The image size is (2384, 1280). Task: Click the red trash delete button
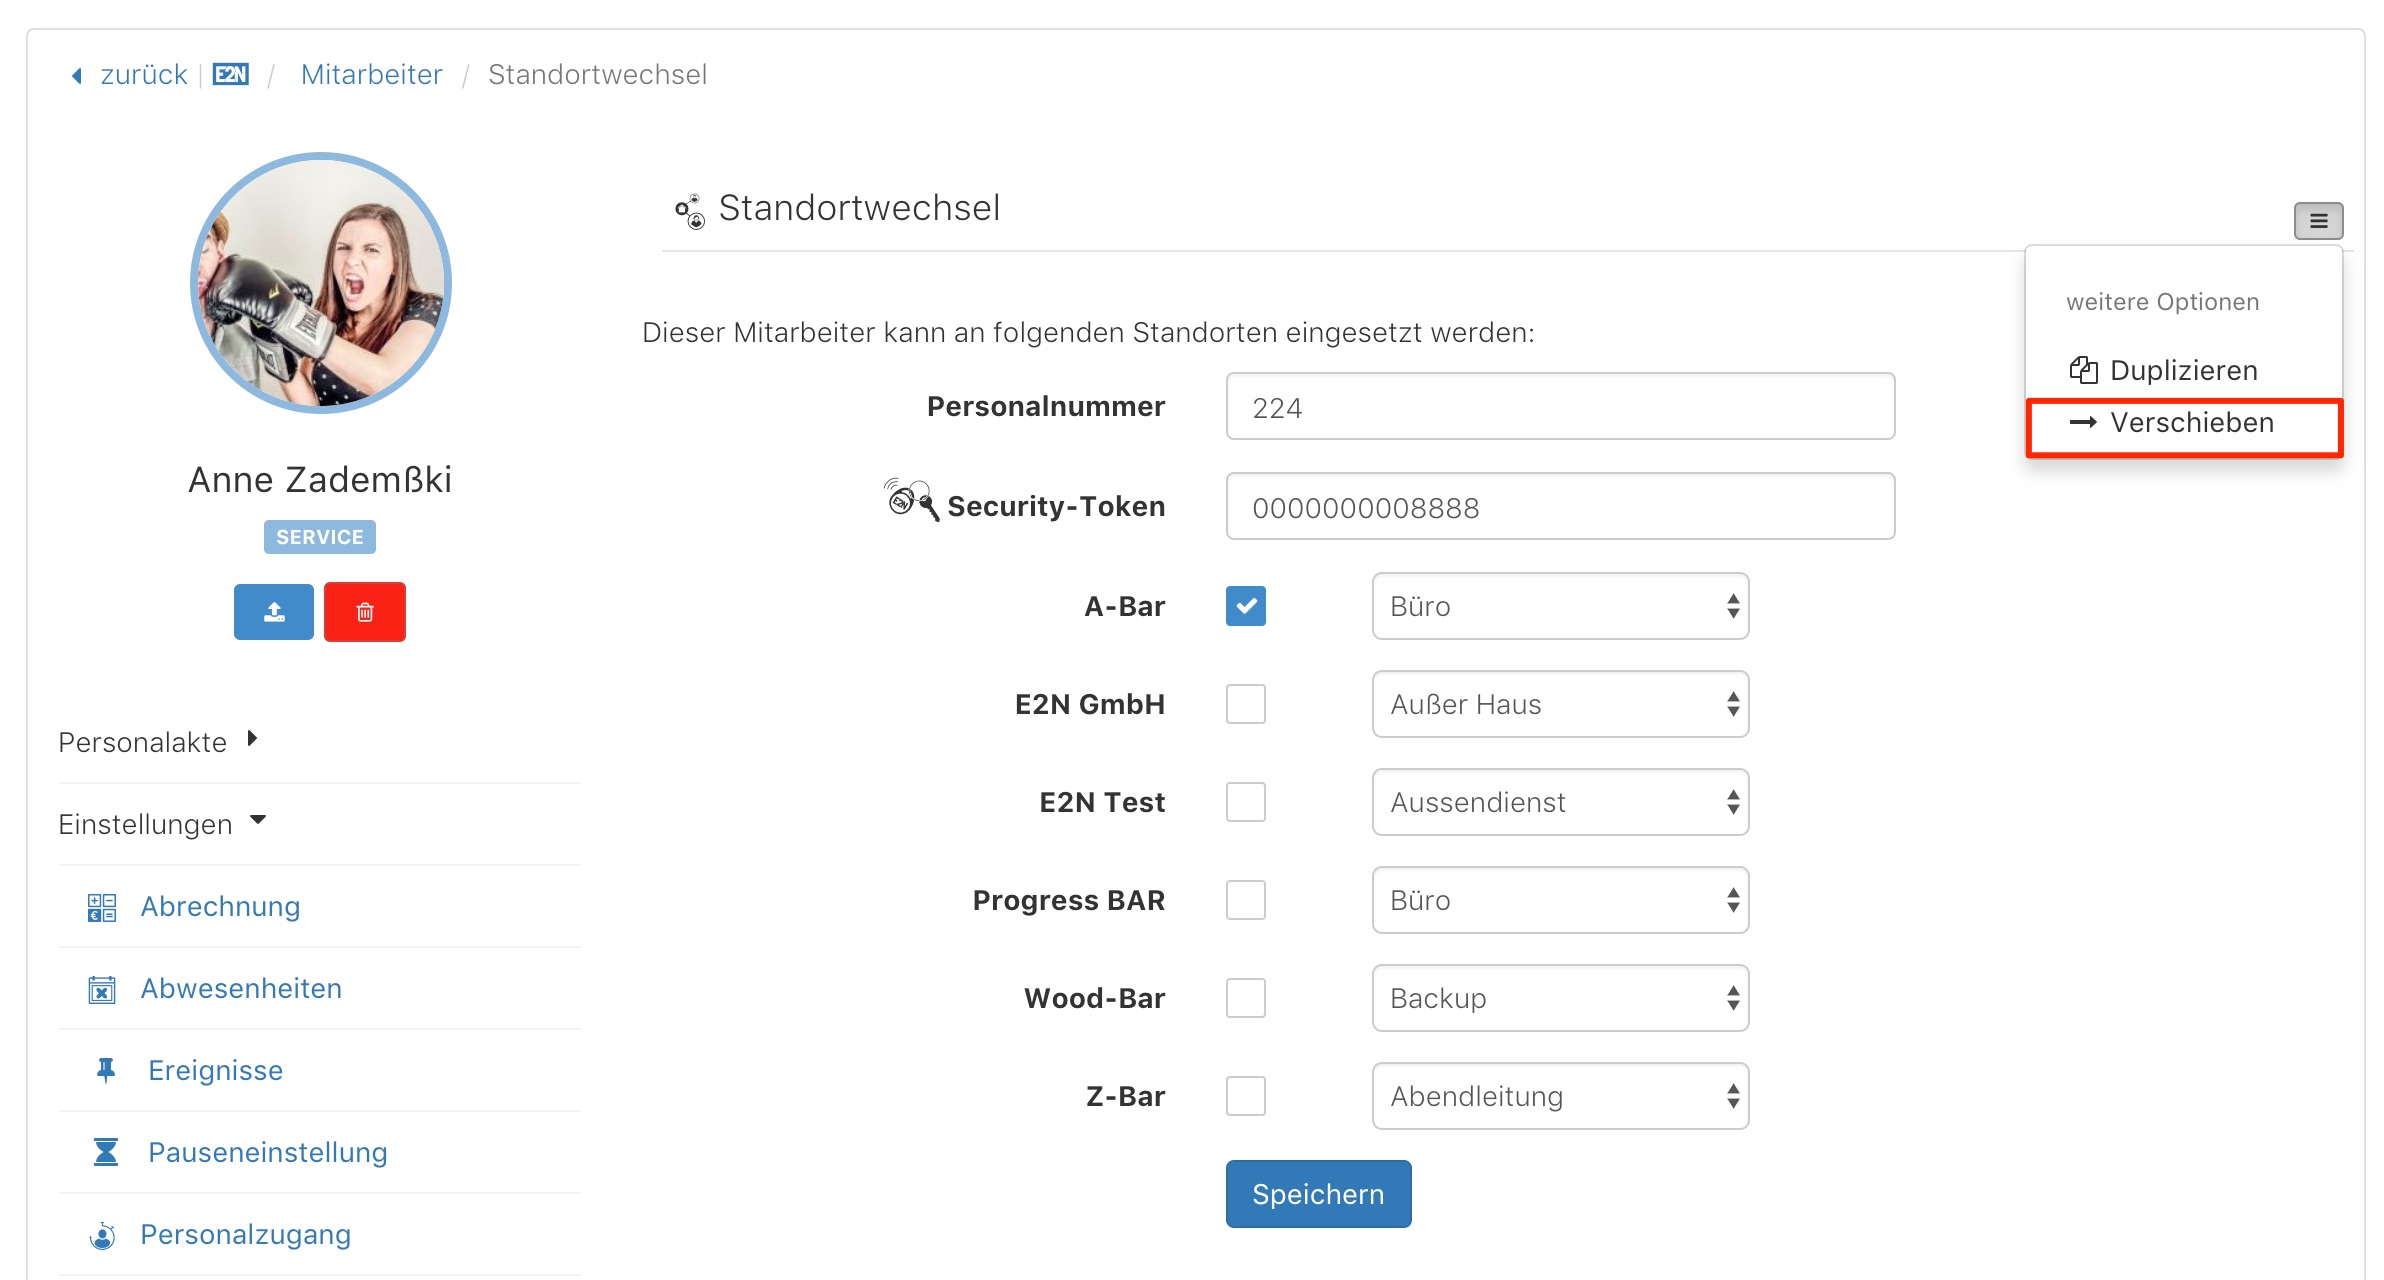coord(365,612)
